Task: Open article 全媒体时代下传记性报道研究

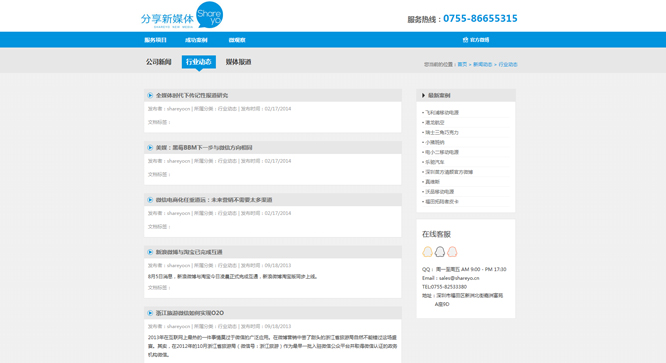Action: (192, 96)
